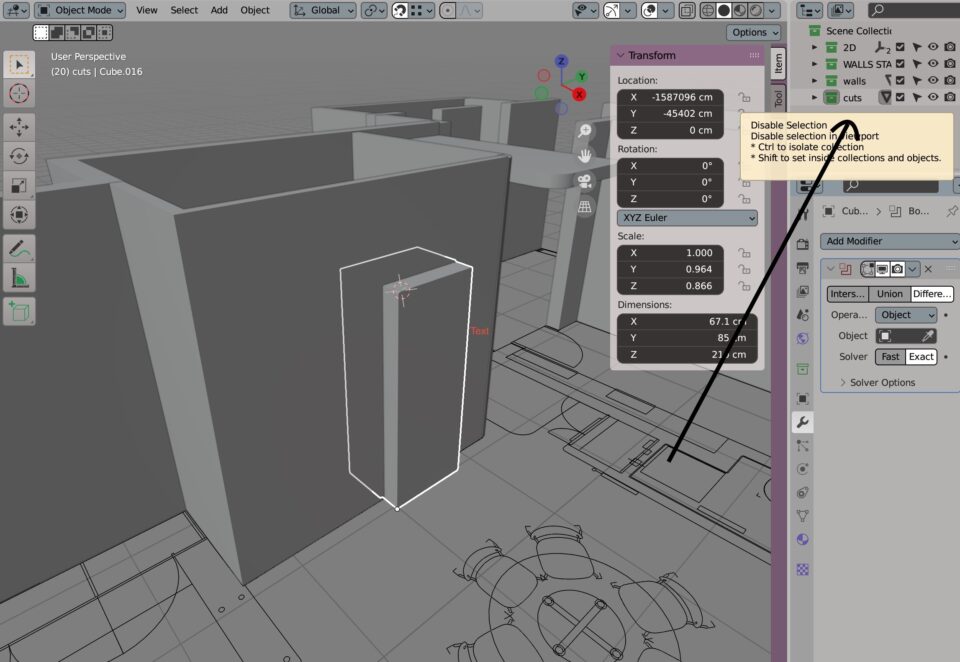Open the Object Mode dropdown
960x662 pixels.
pos(81,10)
